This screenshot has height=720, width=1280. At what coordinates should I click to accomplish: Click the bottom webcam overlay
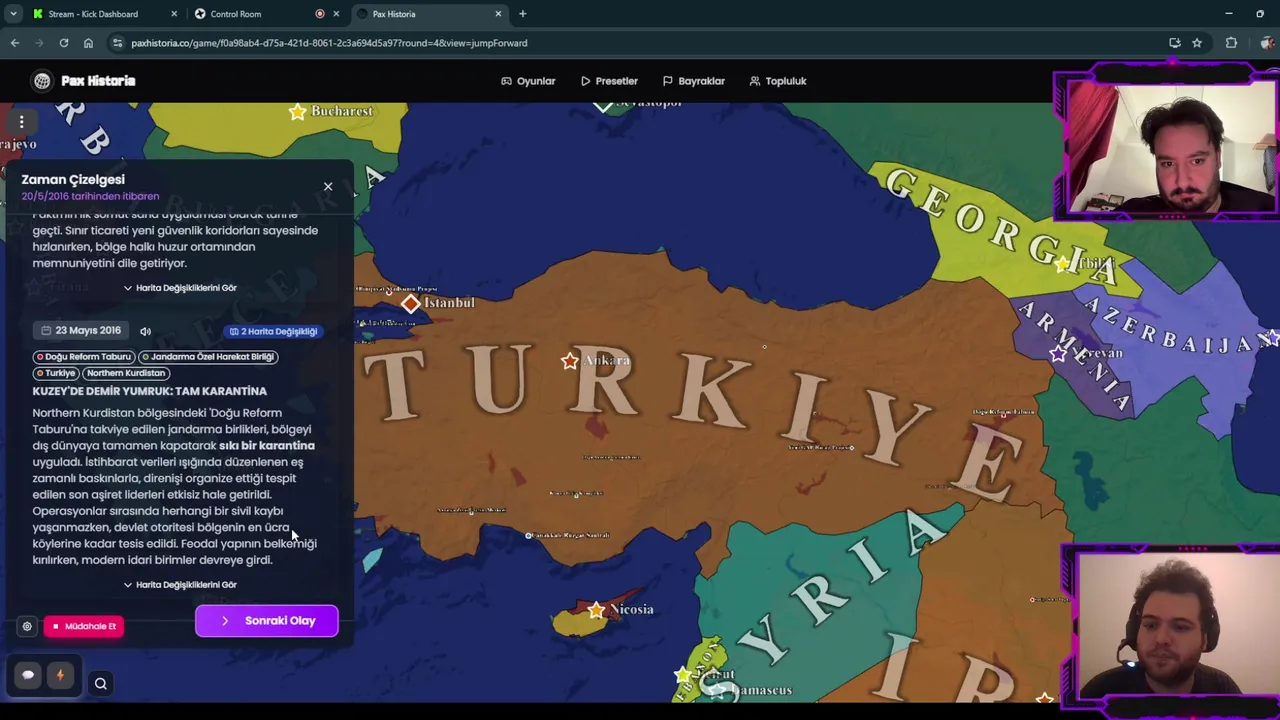[x=1171, y=624]
